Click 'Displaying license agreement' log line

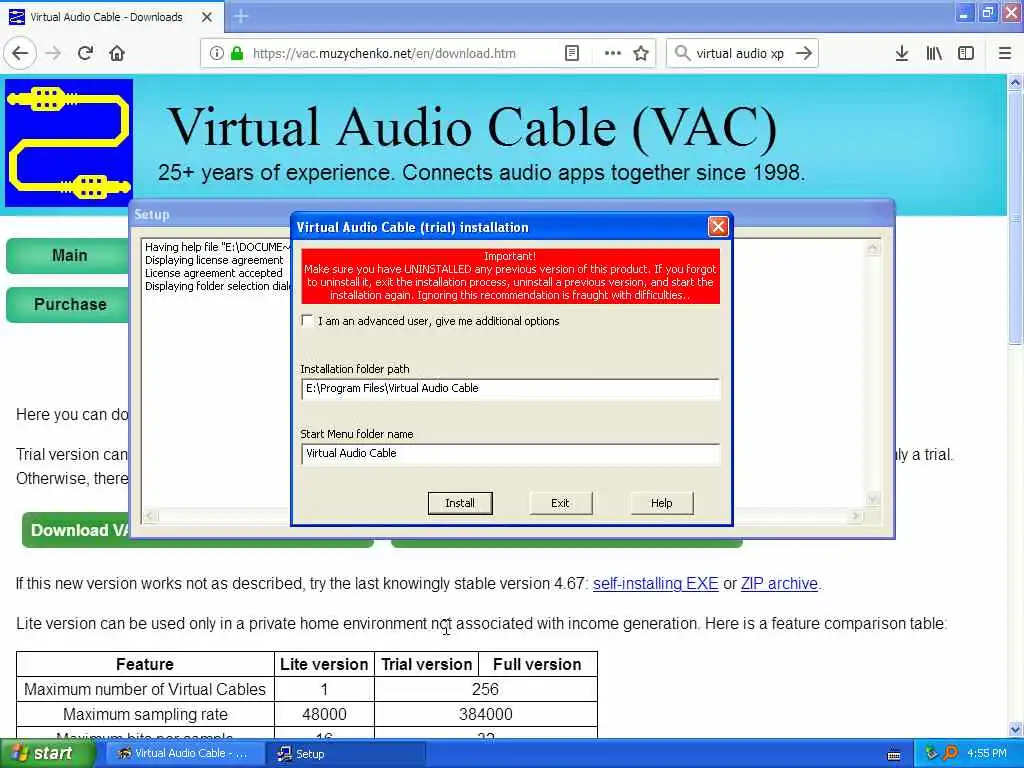coord(214,260)
